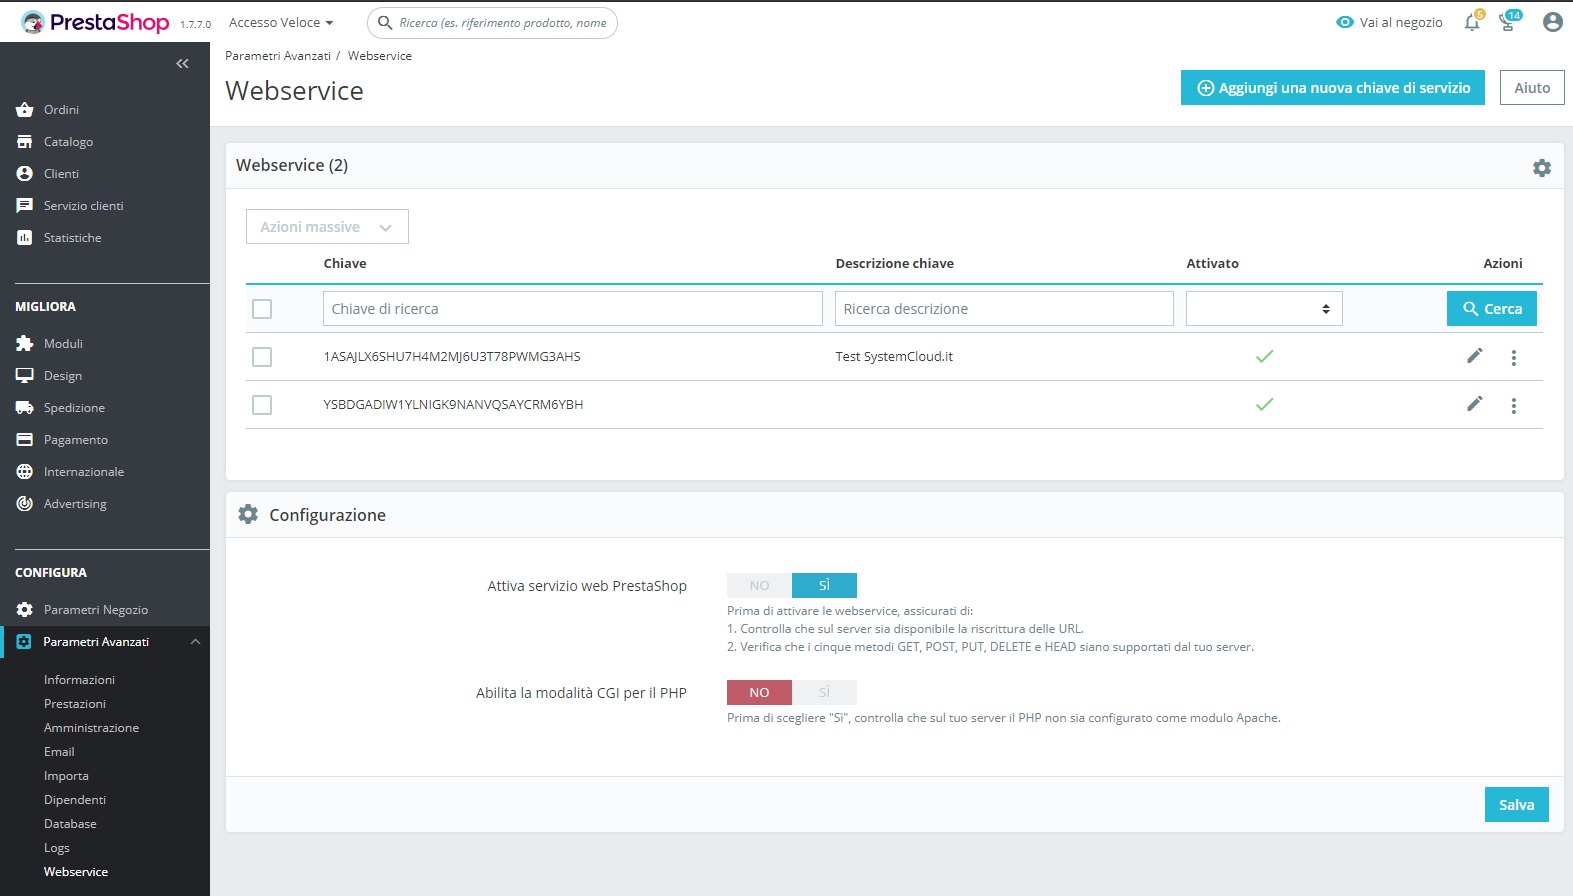Edit key YSBDGADIW1YLNIGK9NANVQSAYCRM6YBH with pencil
This screenshot has height=896, width=1573.
pos(1474,404)
